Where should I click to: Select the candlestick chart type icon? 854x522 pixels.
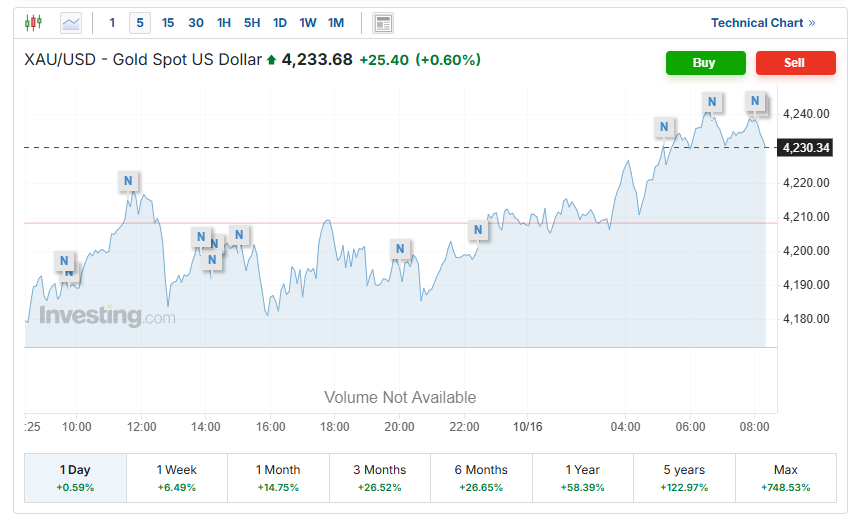[x=34, y=22]
